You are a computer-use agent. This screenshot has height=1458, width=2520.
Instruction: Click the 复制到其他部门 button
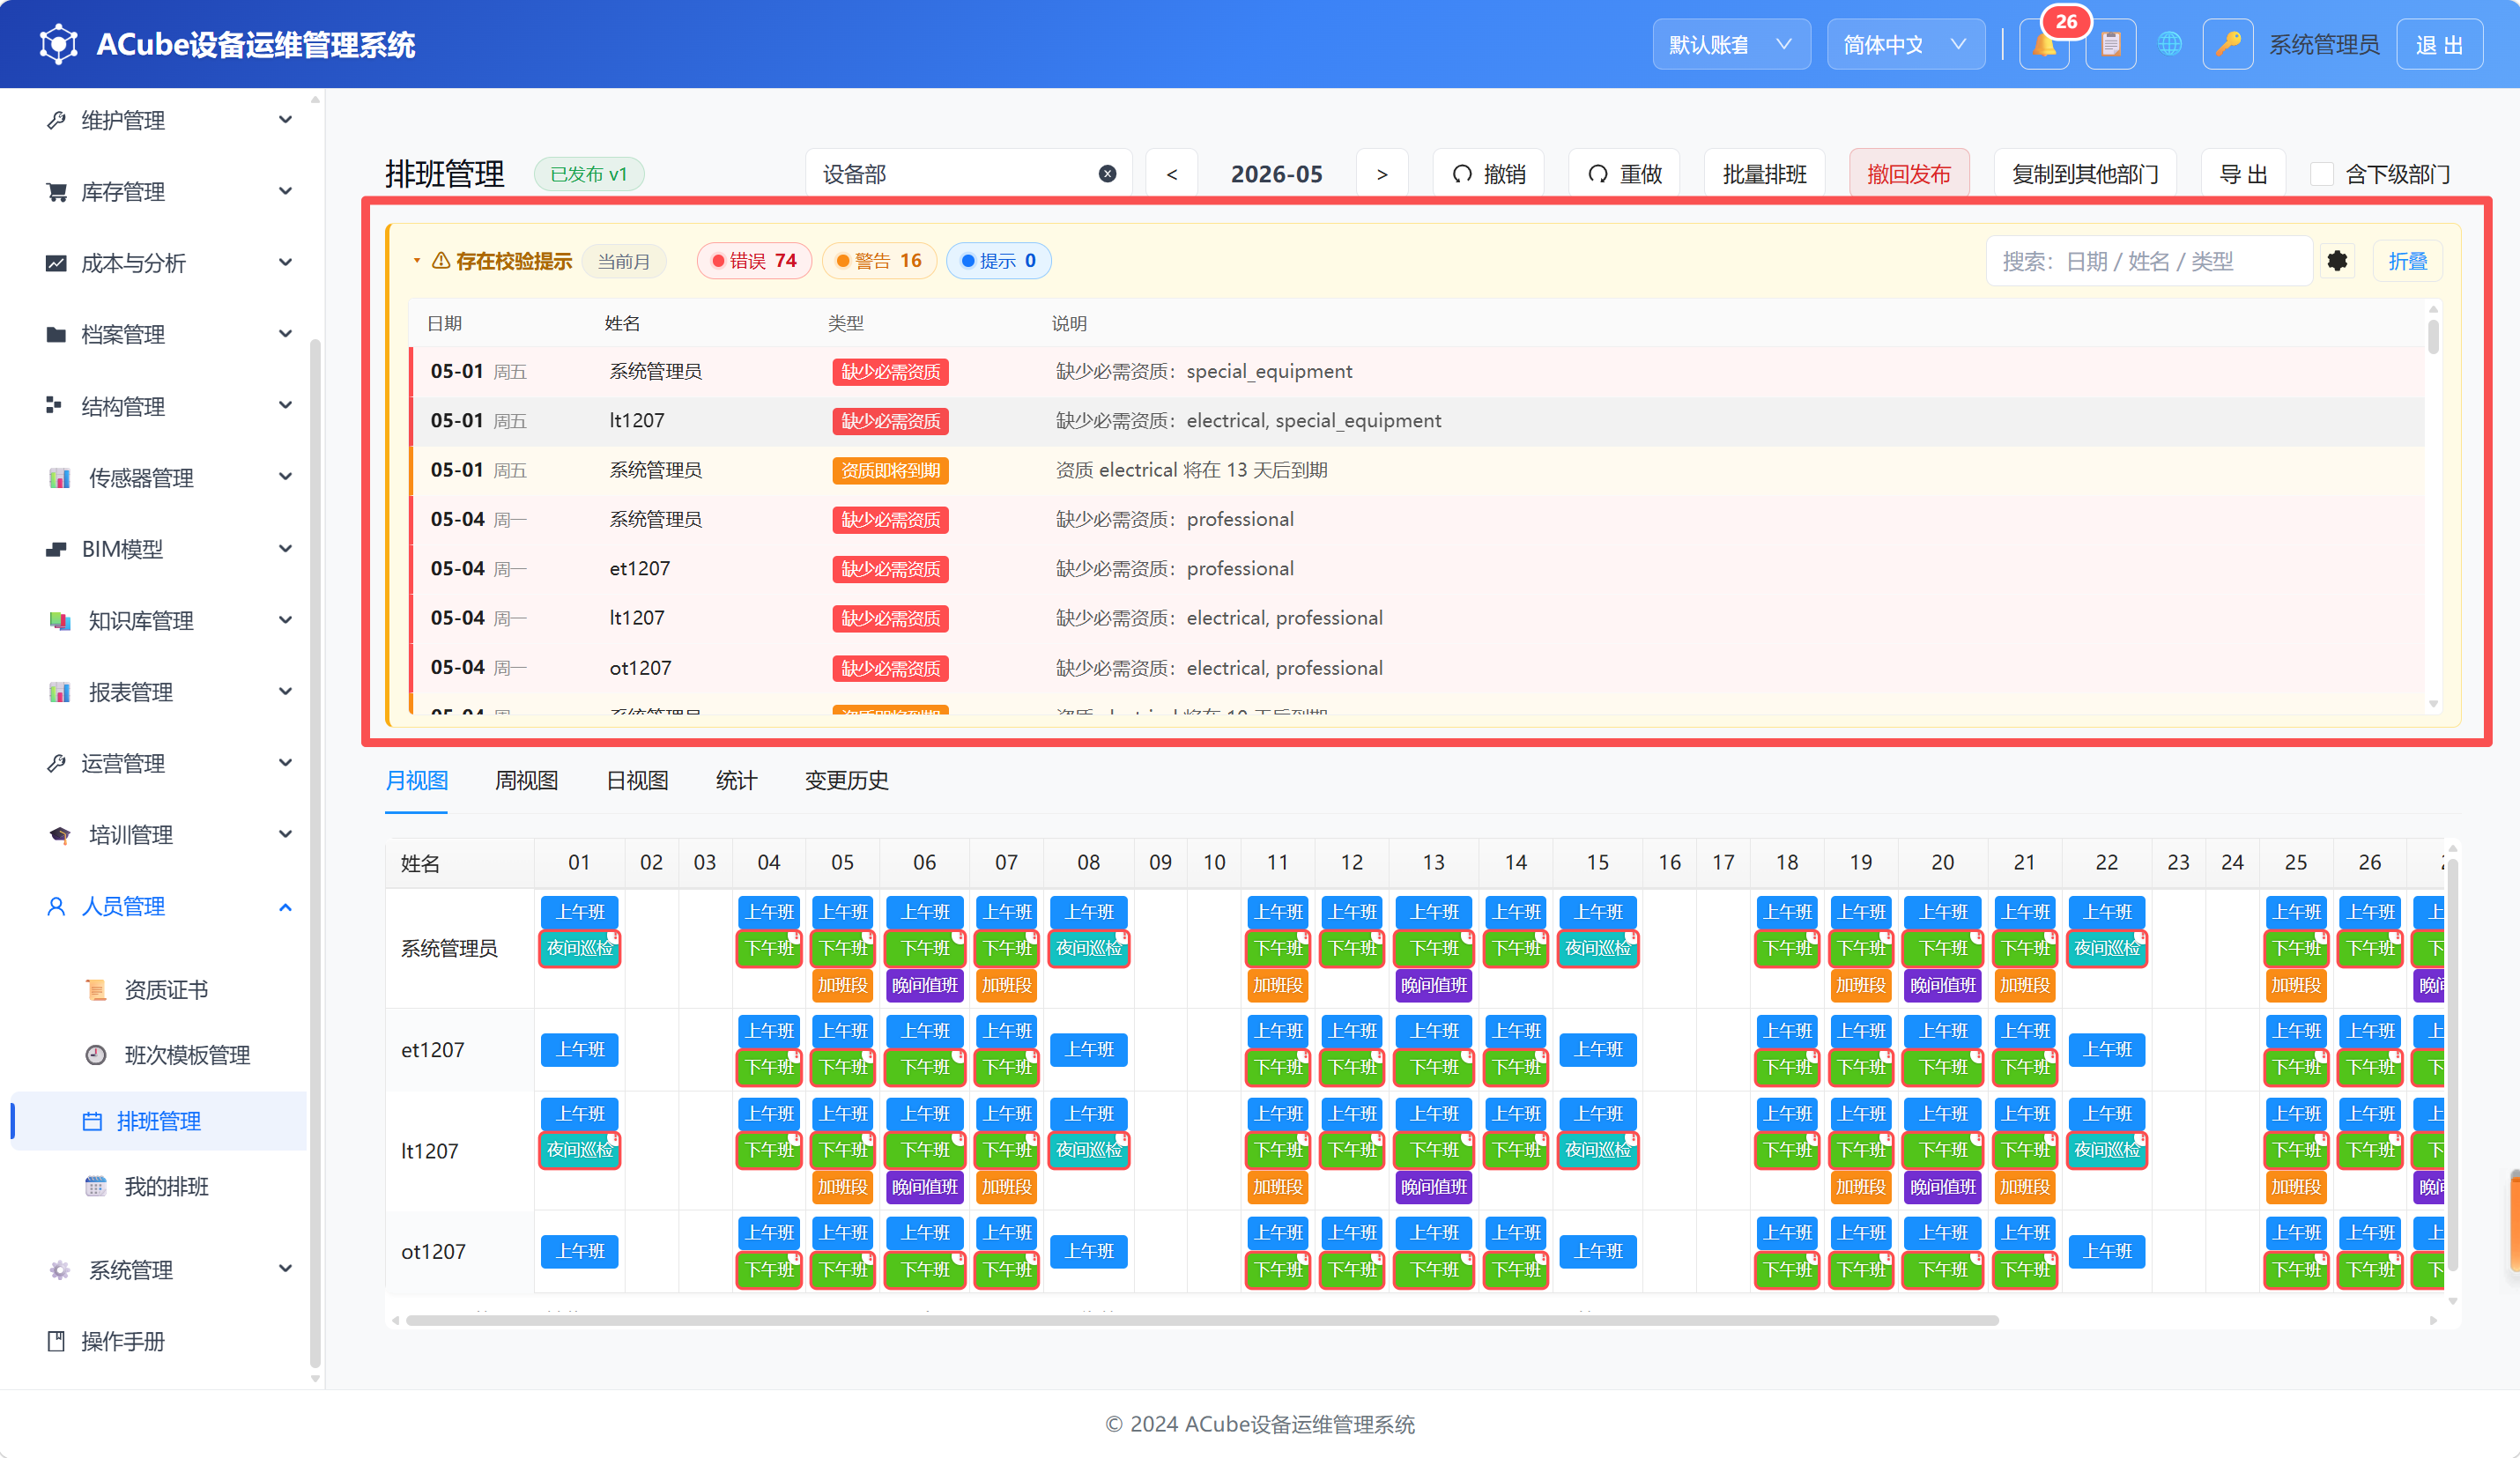(x=2085, y=174)
